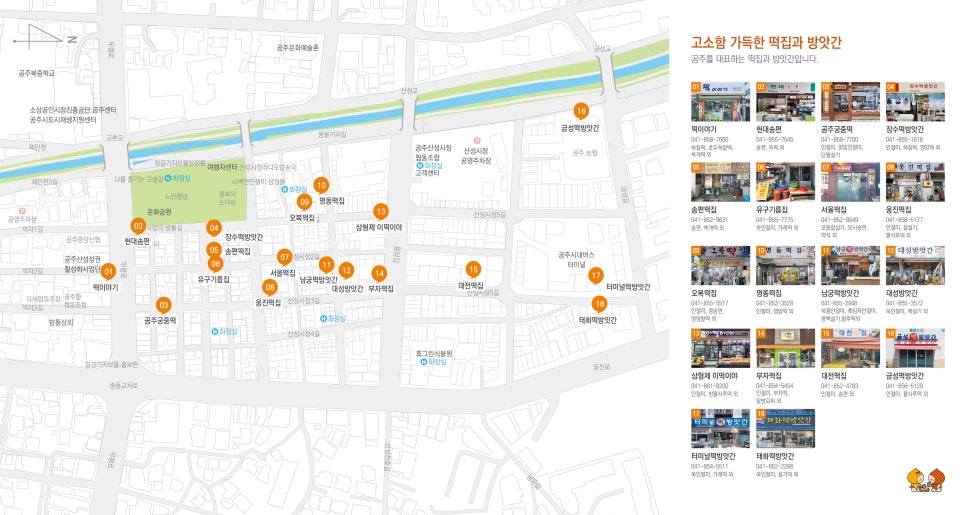Image resolution: width=966 pixels, height=515 pixels.
Task: Click map pin 05 for 송편떡집
Action: pos(214,250)
